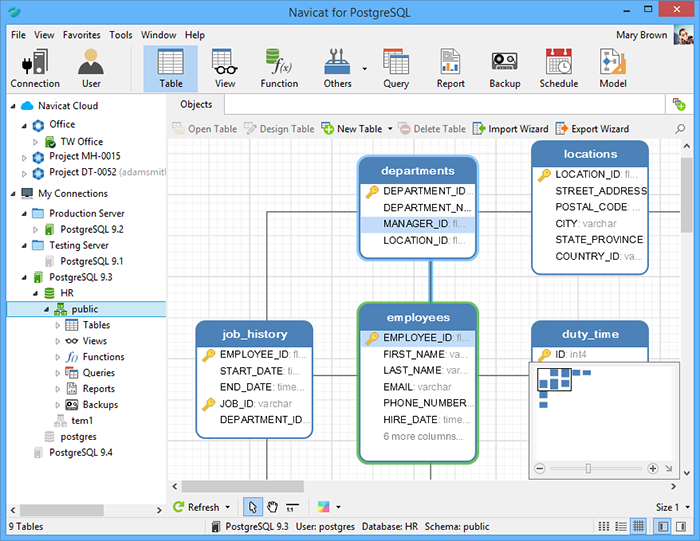Screen dimensions: 700x541
Task: Click the Navicat logo in title bar
Action: pyautogui.click(x=15, y=12)
